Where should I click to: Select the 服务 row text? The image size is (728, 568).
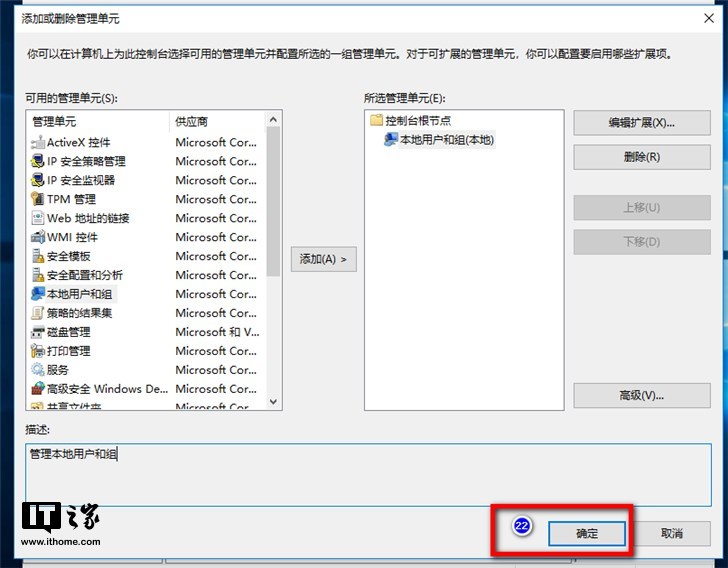pyautogui.click(x=58, y=370)
